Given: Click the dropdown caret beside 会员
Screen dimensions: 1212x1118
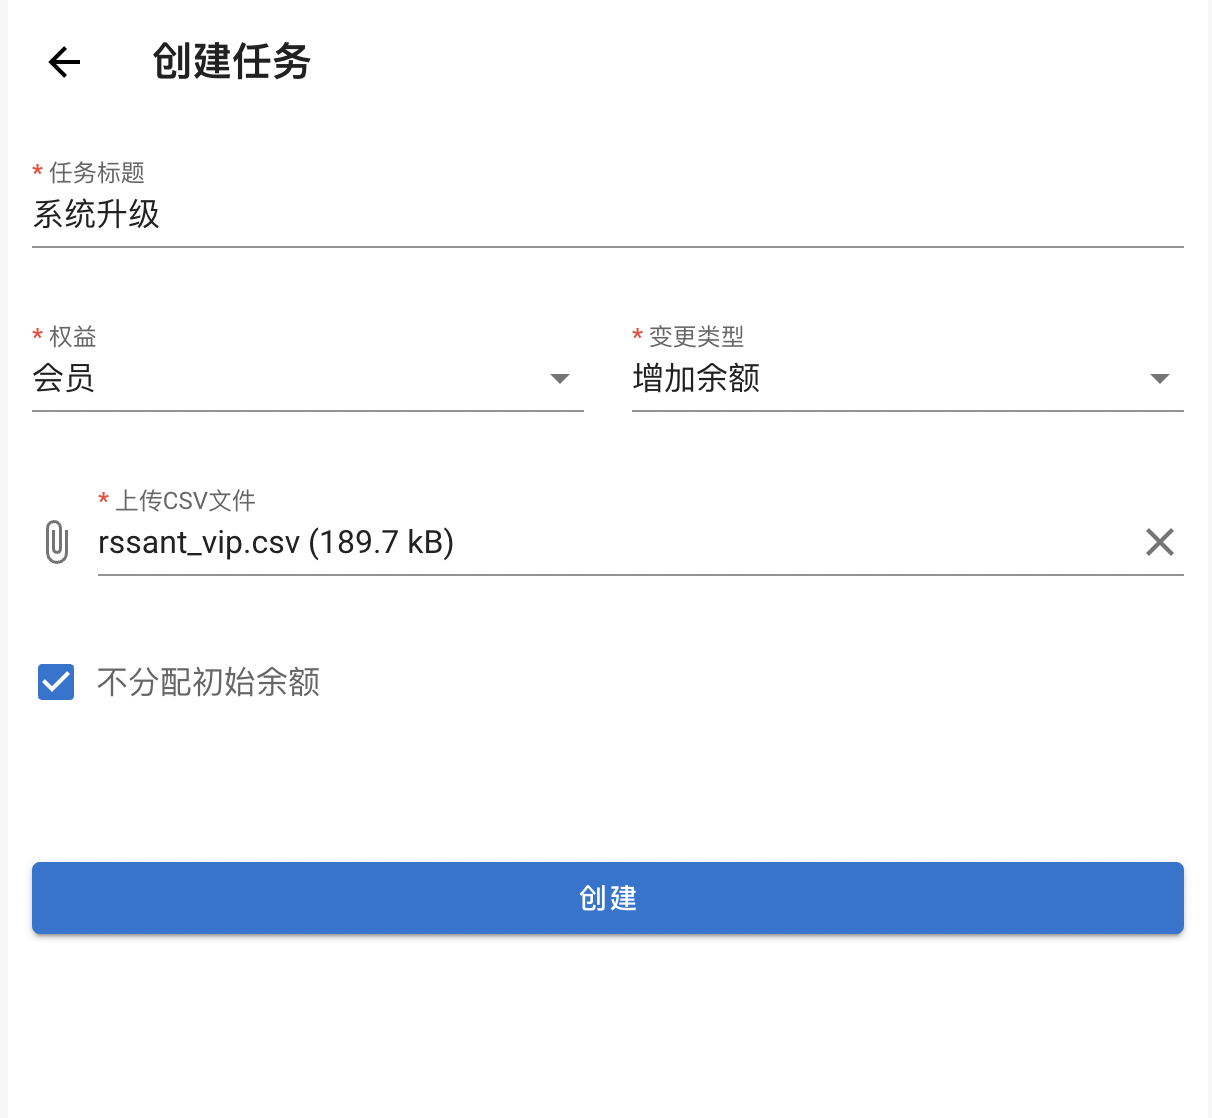Looking at the screenshot, I should tap(560, 378).
